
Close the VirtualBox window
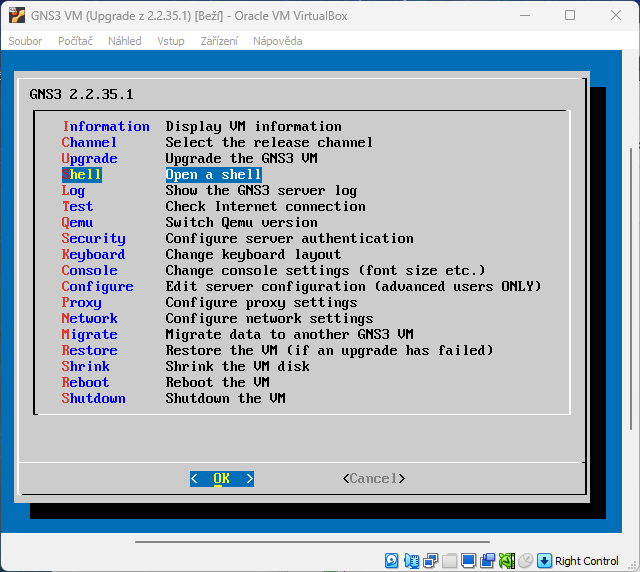(x=616, y=16)
